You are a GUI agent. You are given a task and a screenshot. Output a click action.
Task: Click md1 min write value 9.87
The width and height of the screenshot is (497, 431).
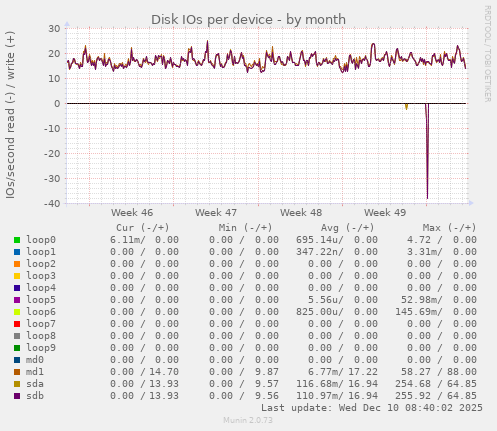tap(267, 372)
